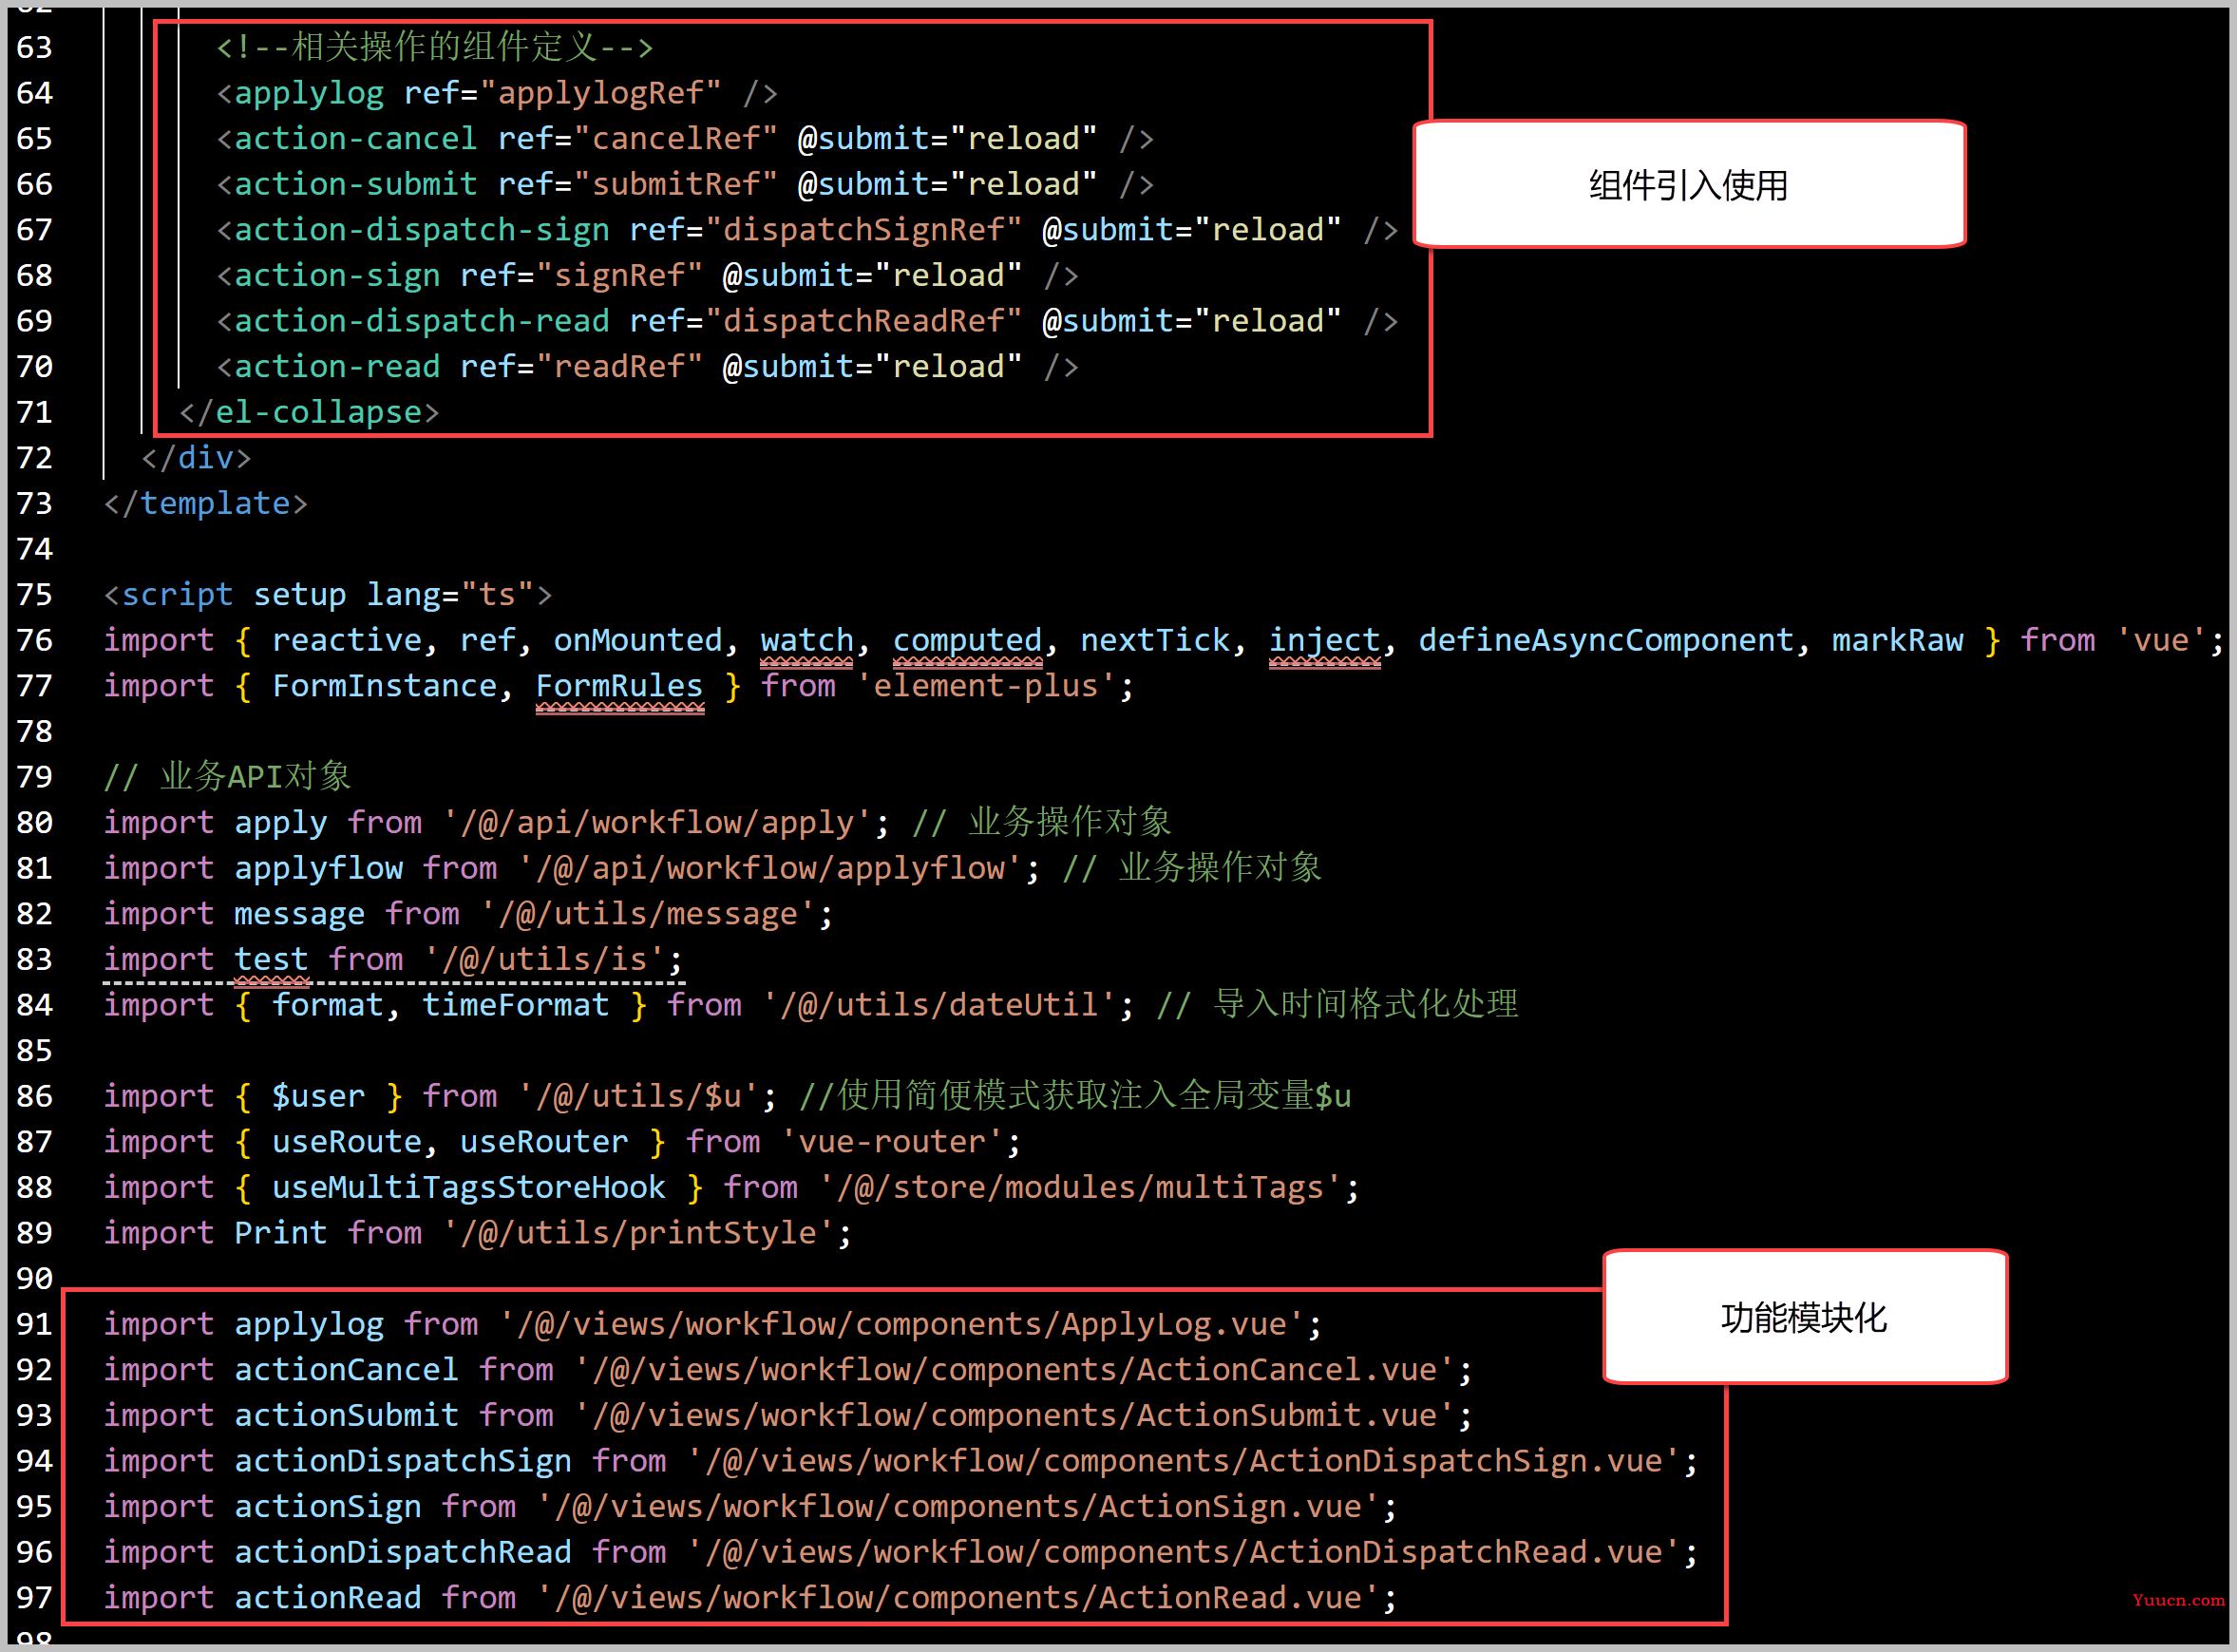Click '/@/utils/printStyle' import path
The width and height of the screenshot is (2237, 1652).
[638, 1233]
